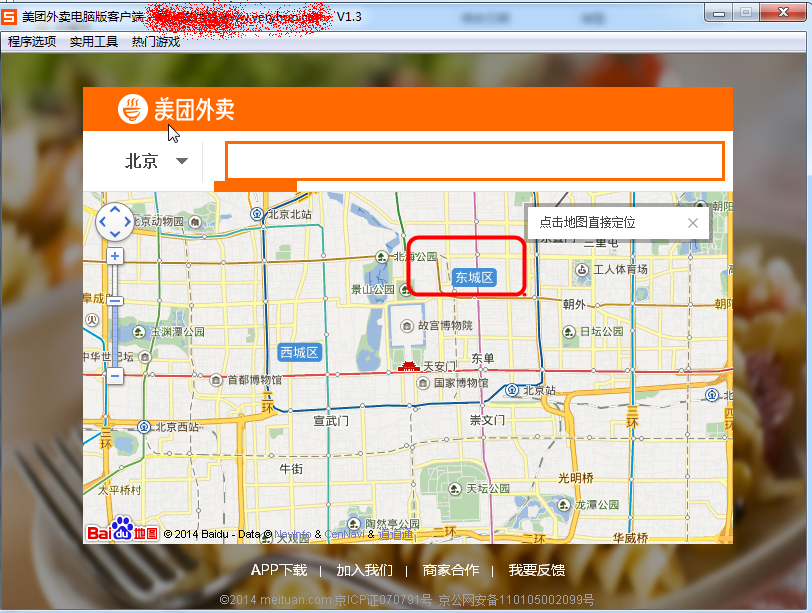Click the 华威桥 map label

[x=630, y=538]
